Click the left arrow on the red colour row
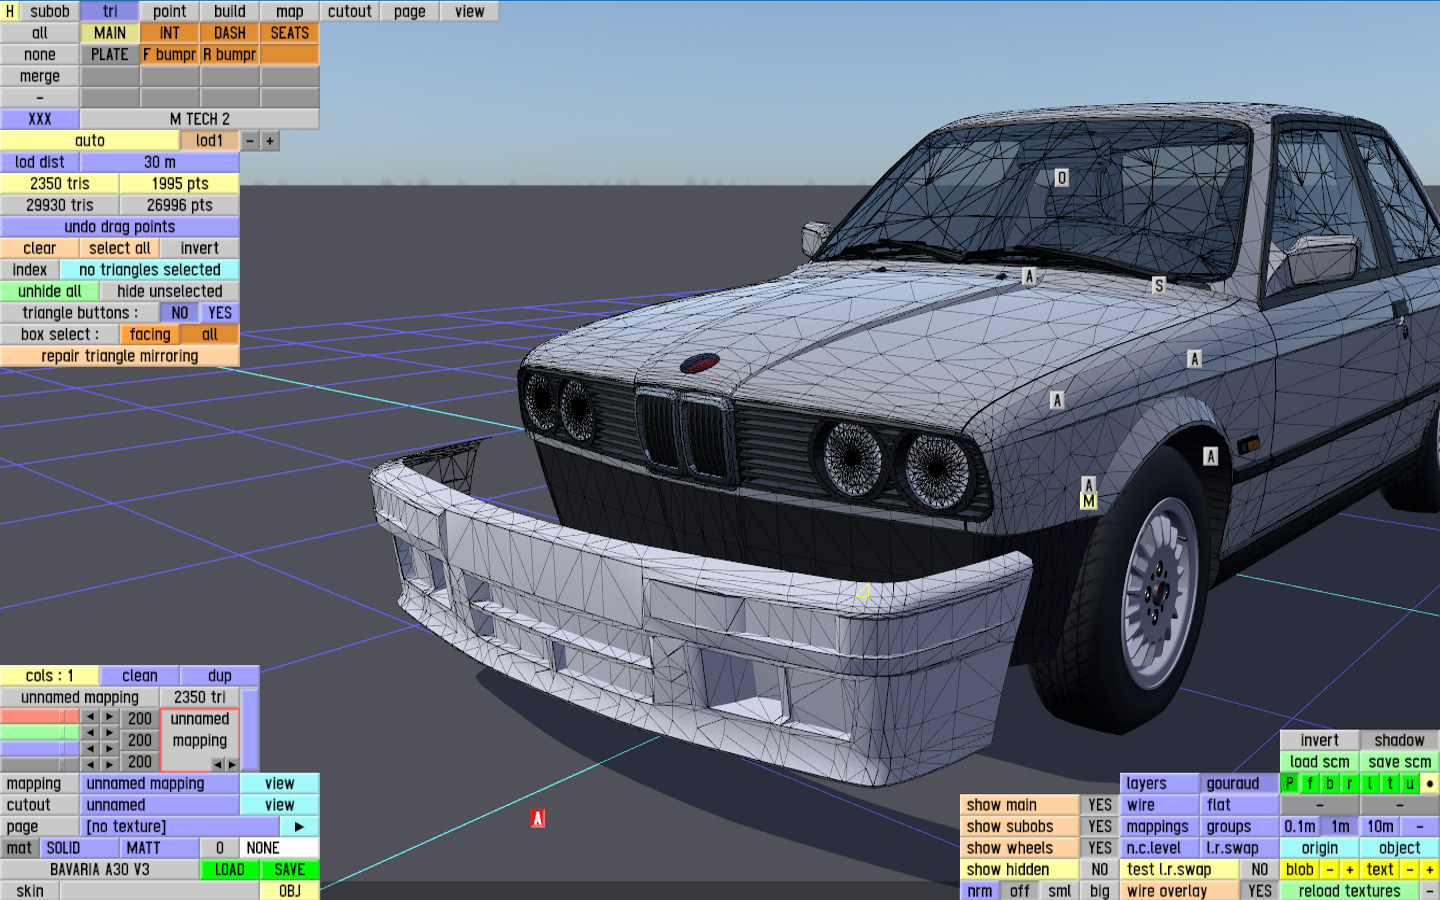Viewport: 1440px width, 900px height. (90, 717)
